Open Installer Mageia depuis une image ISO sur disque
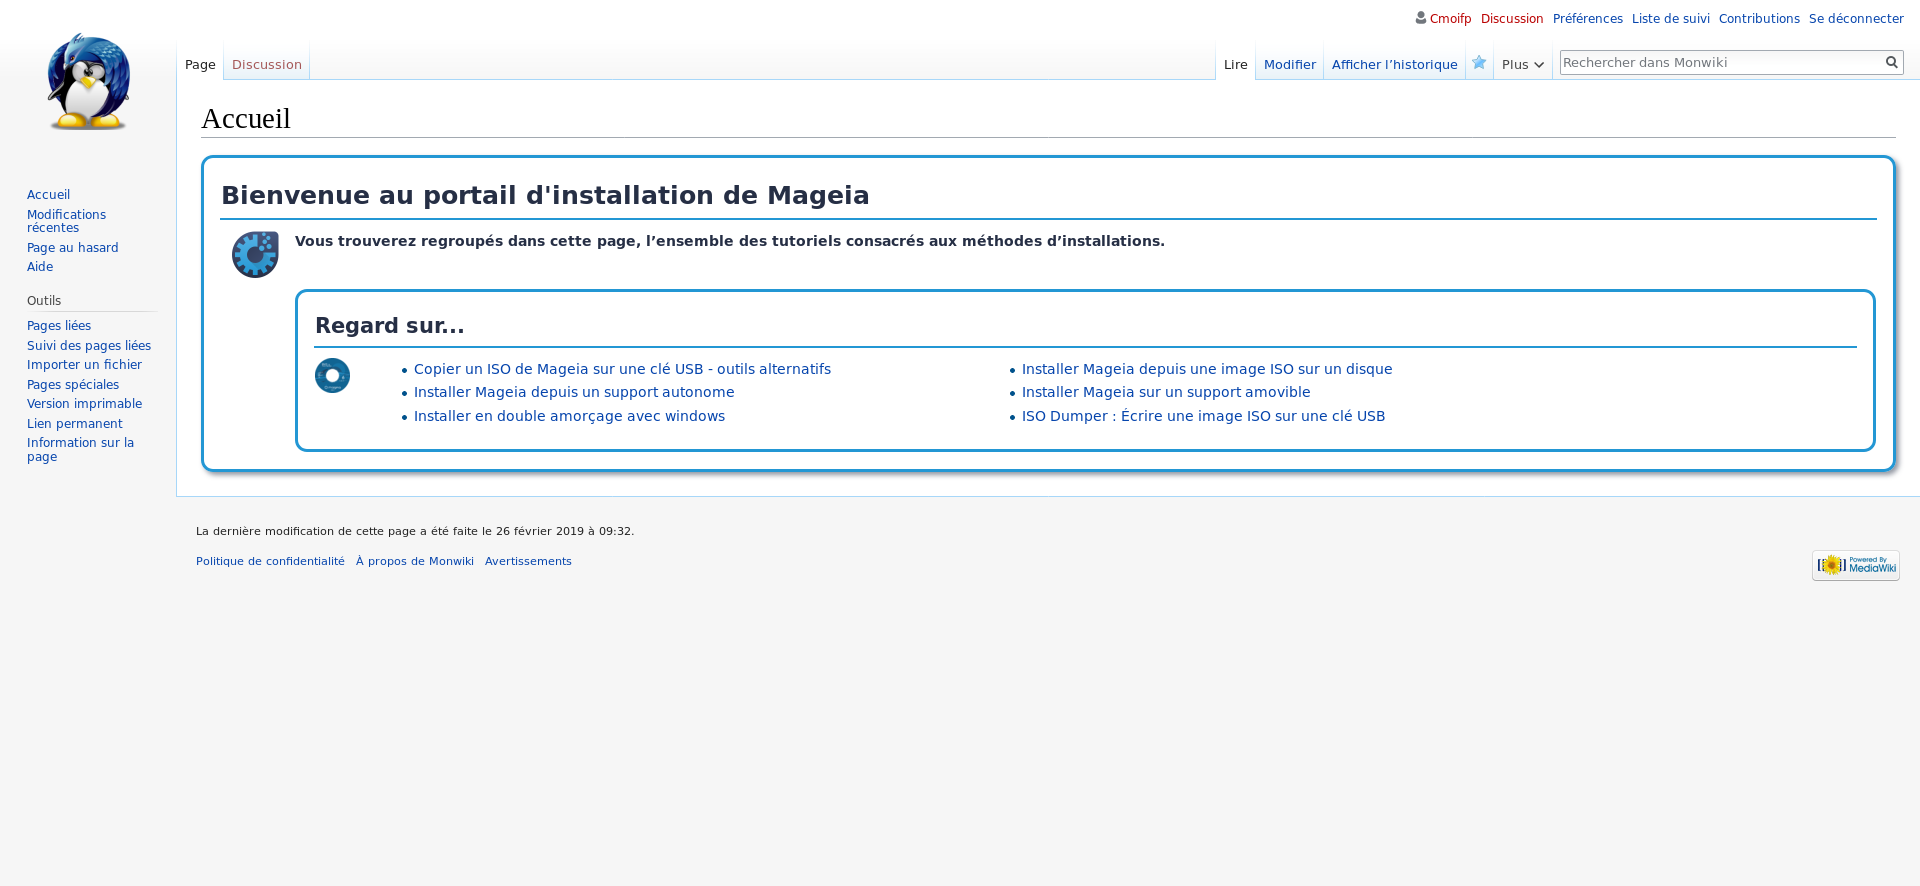Screen dimensions: 1920x886 (1207, 369)
